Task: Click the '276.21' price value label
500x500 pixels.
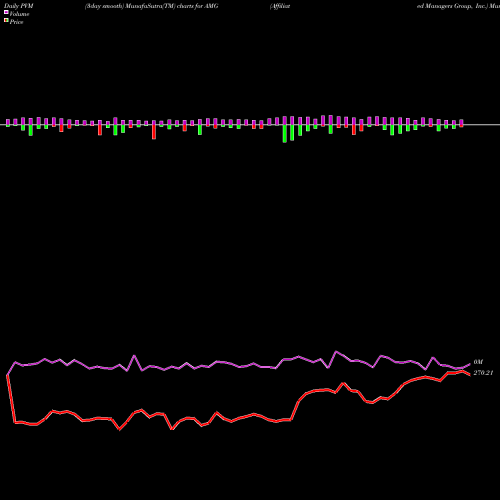Action: [483, 373]
